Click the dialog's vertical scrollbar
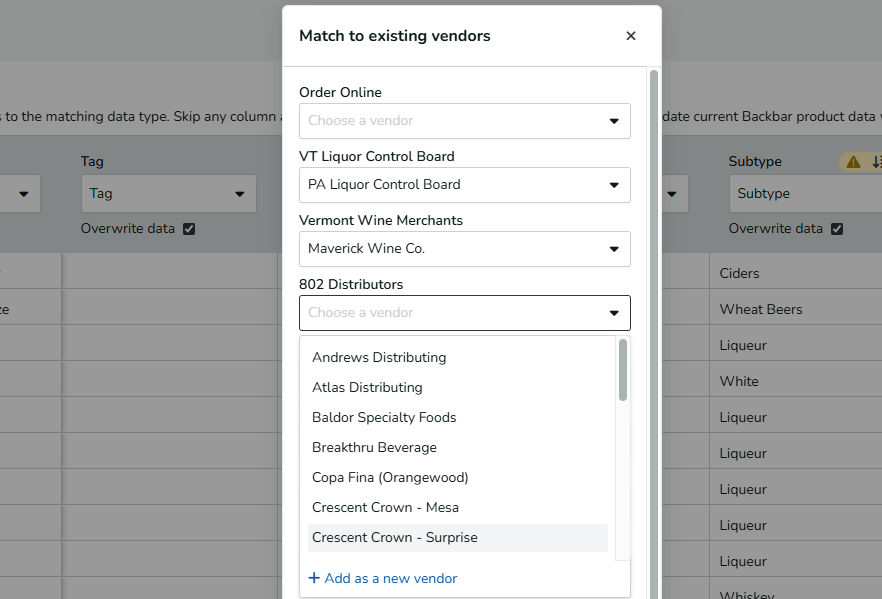Screen dimensions: 882x599 (x=654, y=334)
